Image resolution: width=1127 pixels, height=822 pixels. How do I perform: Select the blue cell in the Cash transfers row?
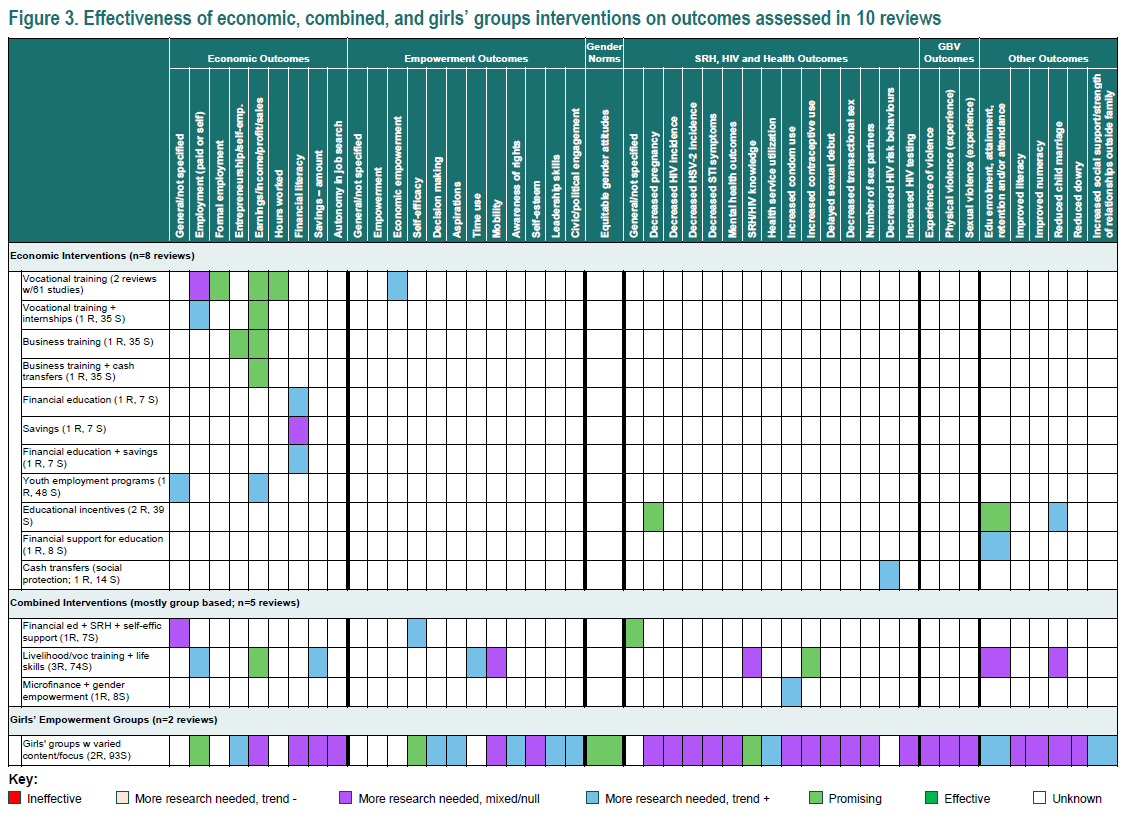890,575
